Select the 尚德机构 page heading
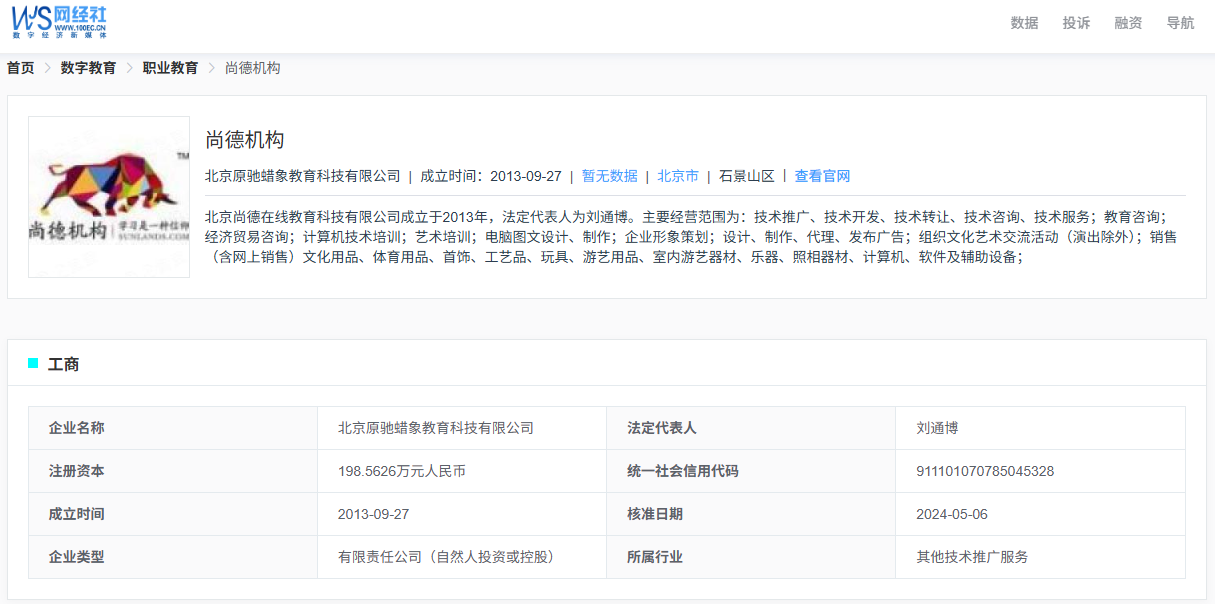The image size is (1215, 604). (x=245, y=140)
